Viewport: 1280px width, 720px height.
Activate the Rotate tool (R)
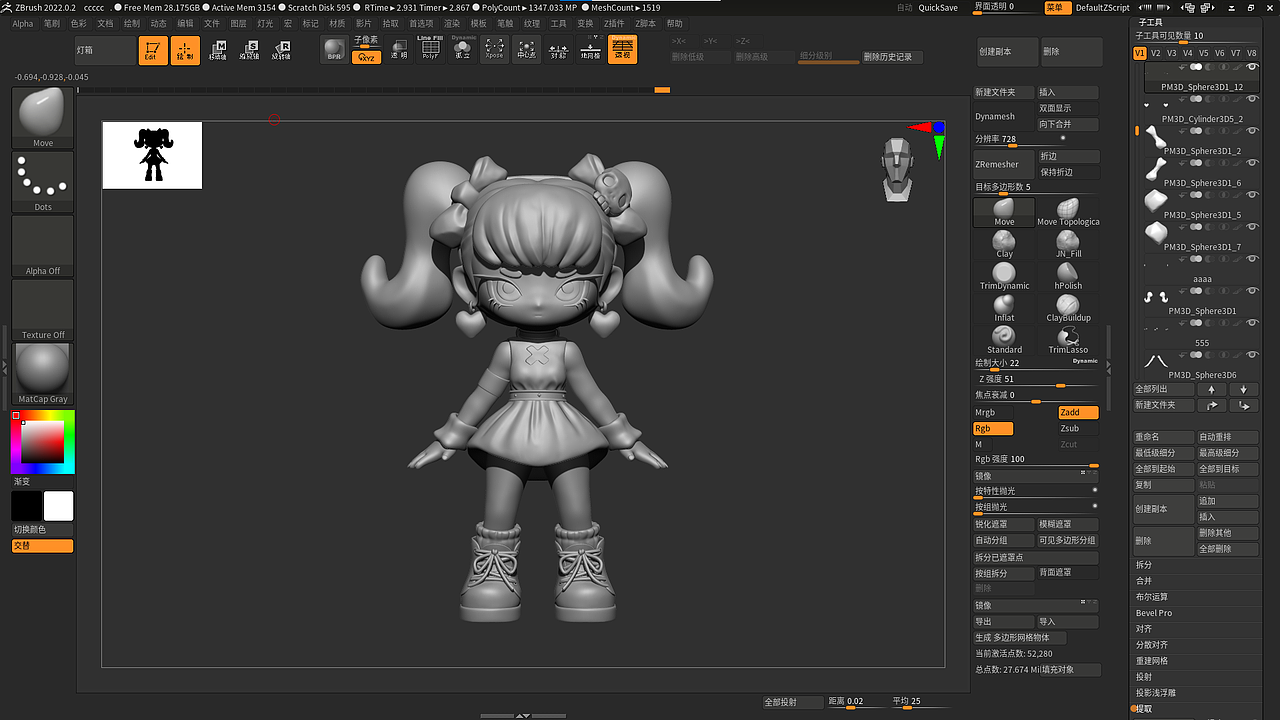tap(282, 50)
